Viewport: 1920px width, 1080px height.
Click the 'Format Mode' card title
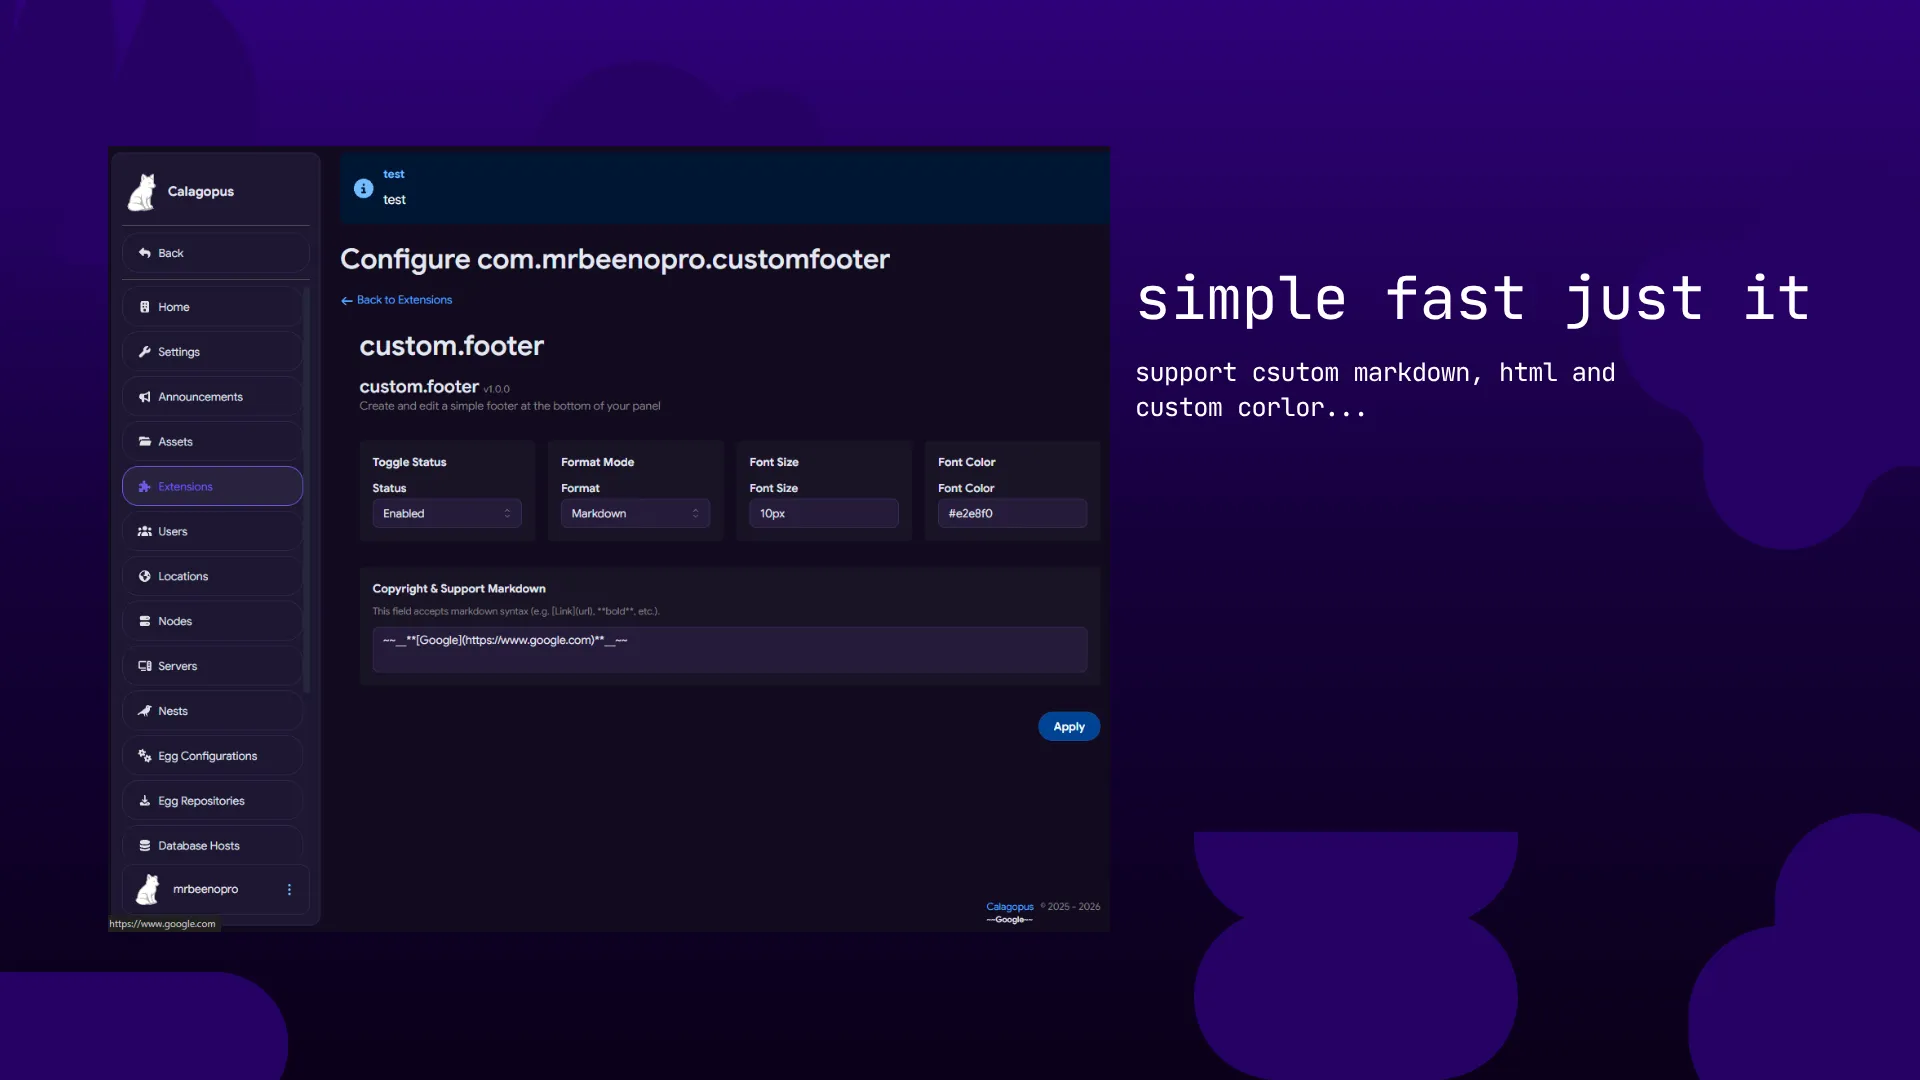pyautogui.click(x=598, y=462)
